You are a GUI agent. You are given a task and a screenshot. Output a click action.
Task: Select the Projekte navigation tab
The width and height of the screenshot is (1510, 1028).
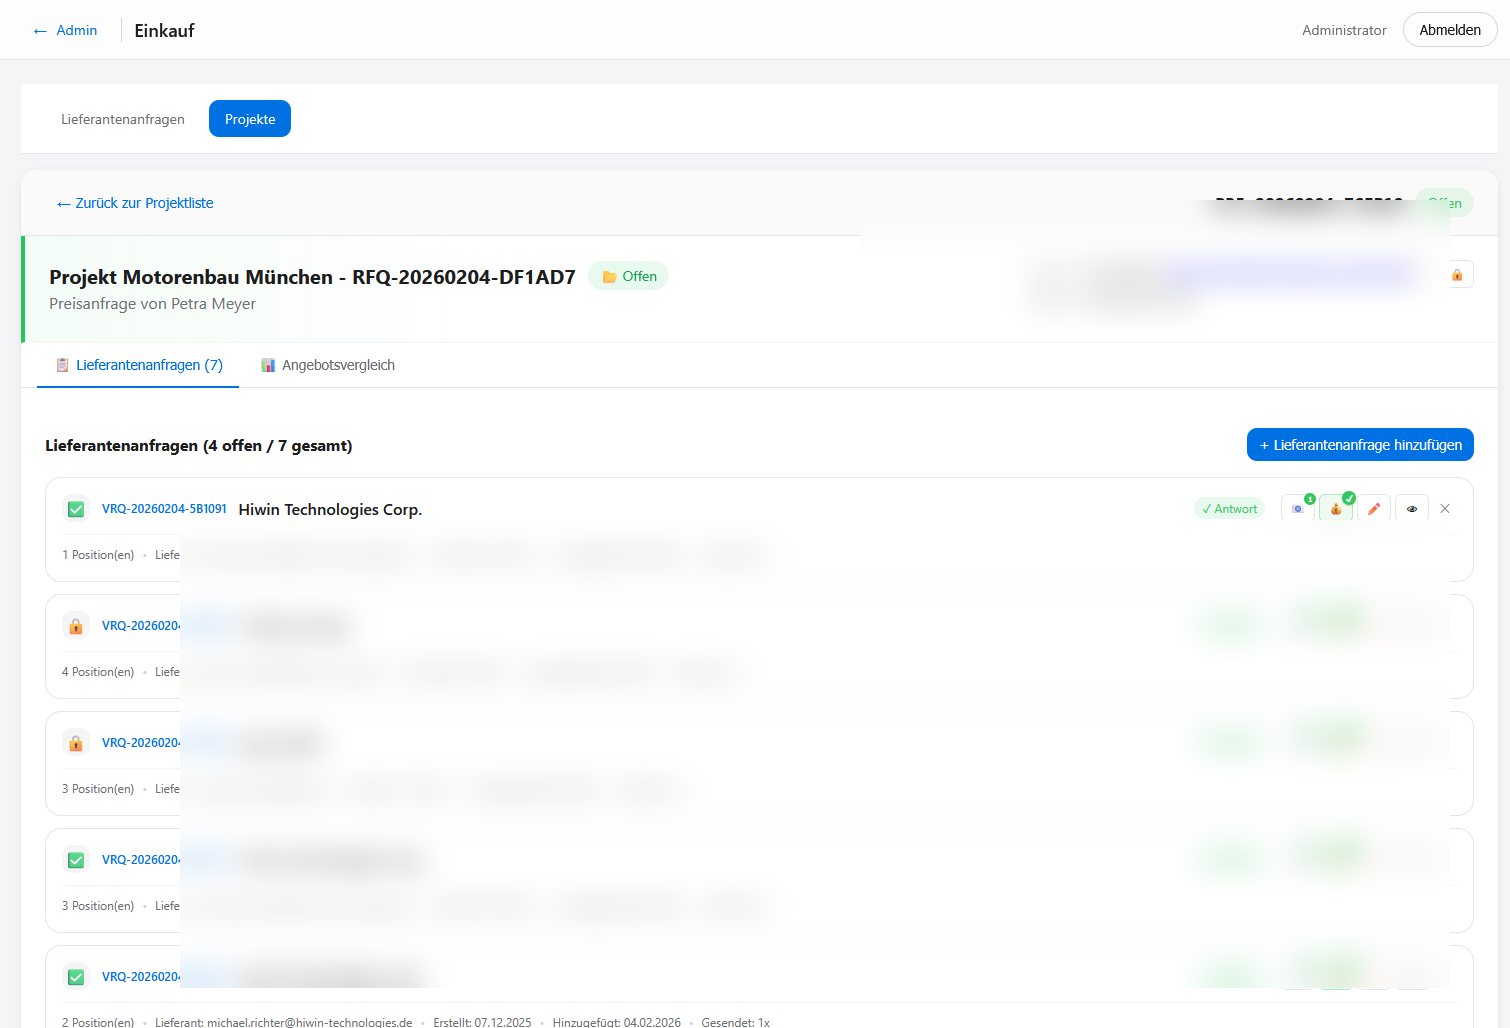[x=250, y=119]
